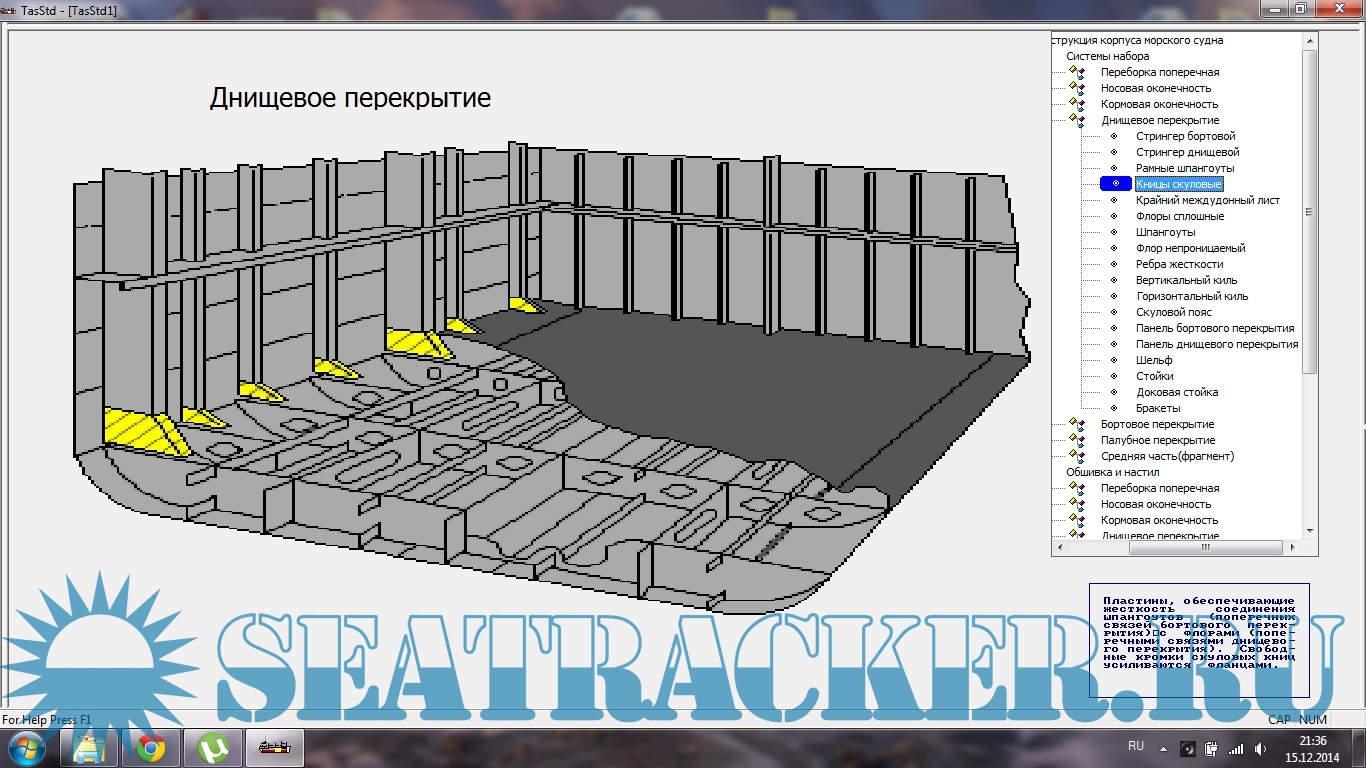
Task: Click the Бортовое перекрытие node icon
Action: tap(1077, 425)
